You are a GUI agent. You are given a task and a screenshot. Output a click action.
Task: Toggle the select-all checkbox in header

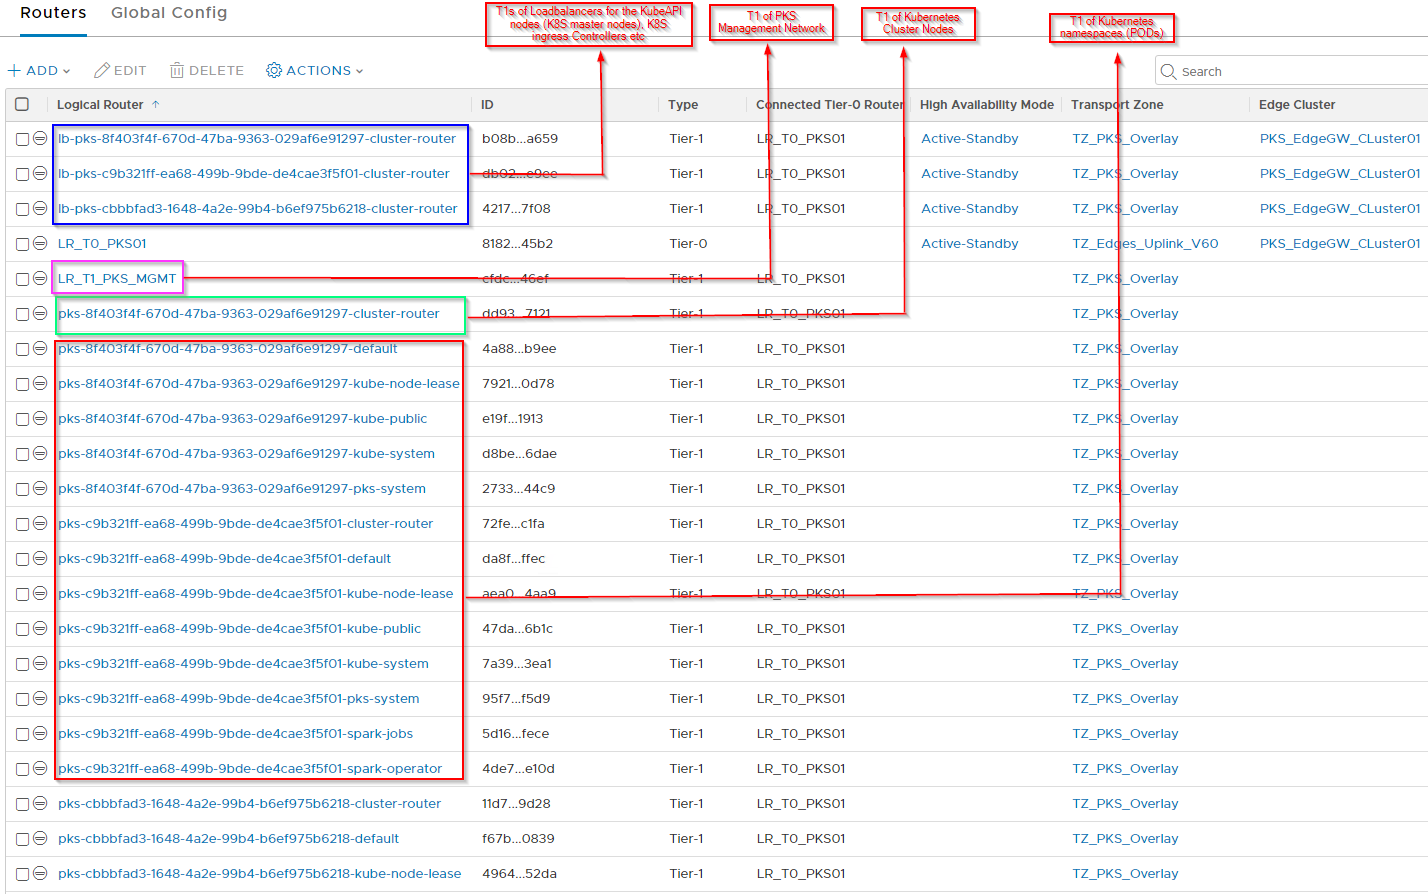[x=22, y=104]
